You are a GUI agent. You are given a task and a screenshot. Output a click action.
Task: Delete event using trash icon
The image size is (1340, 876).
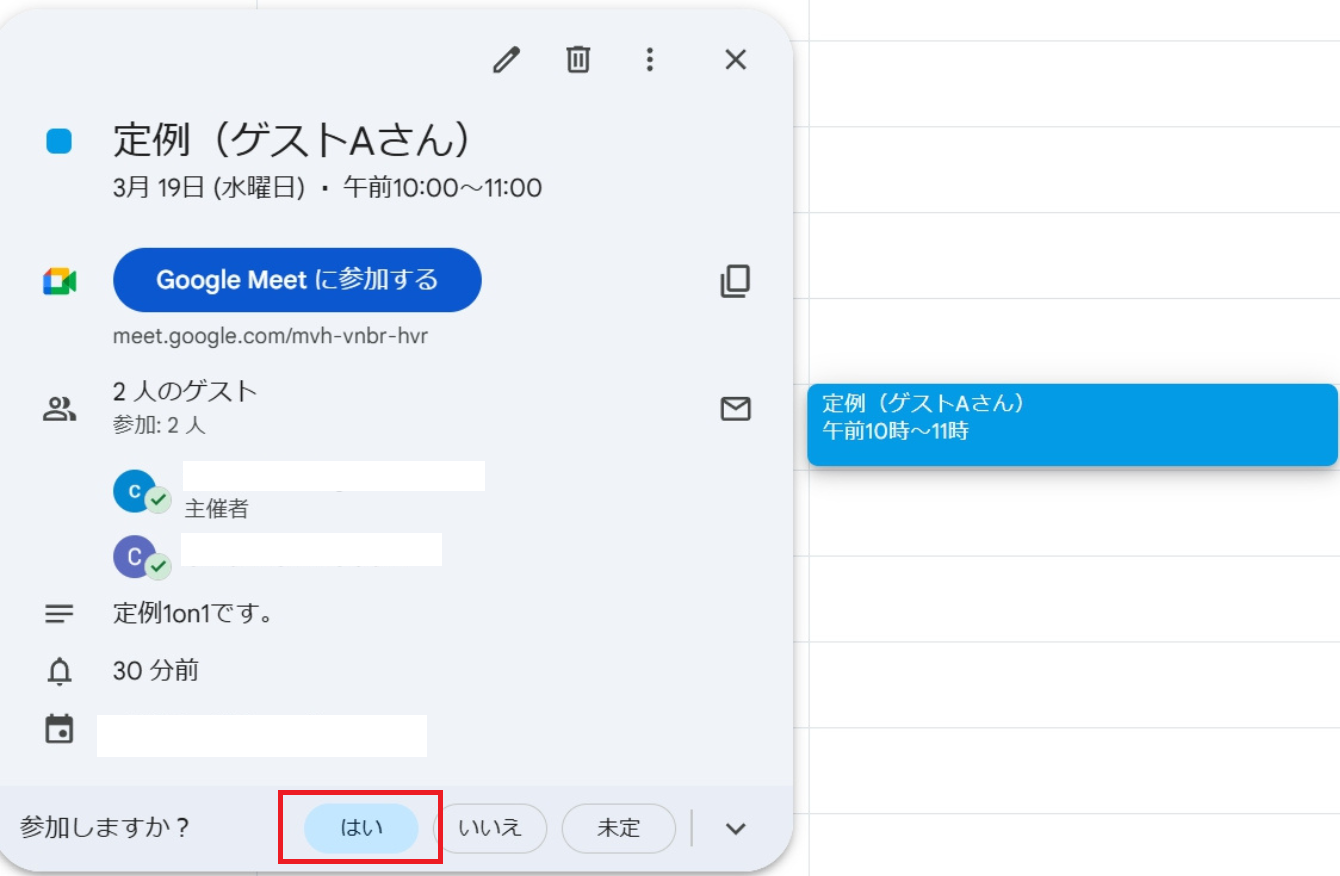point(578,60)
